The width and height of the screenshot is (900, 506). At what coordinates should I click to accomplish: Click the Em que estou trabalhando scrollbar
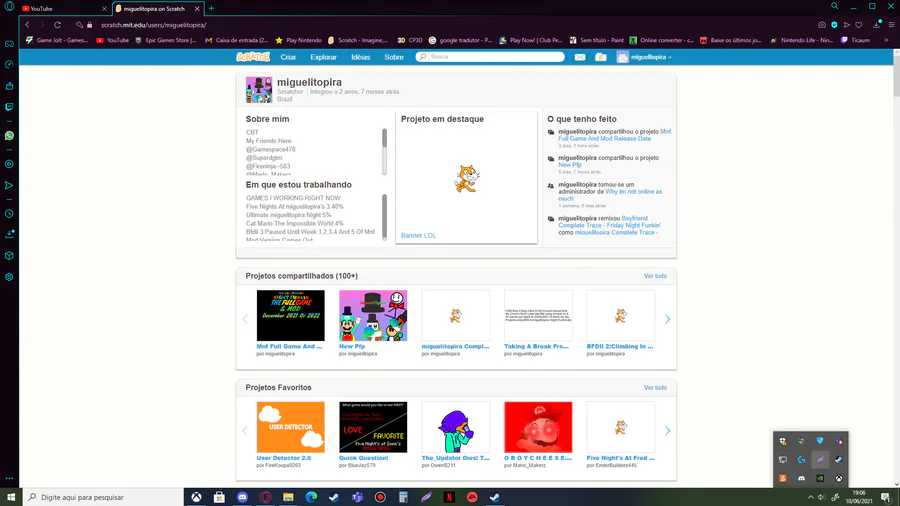pos(384,215)
